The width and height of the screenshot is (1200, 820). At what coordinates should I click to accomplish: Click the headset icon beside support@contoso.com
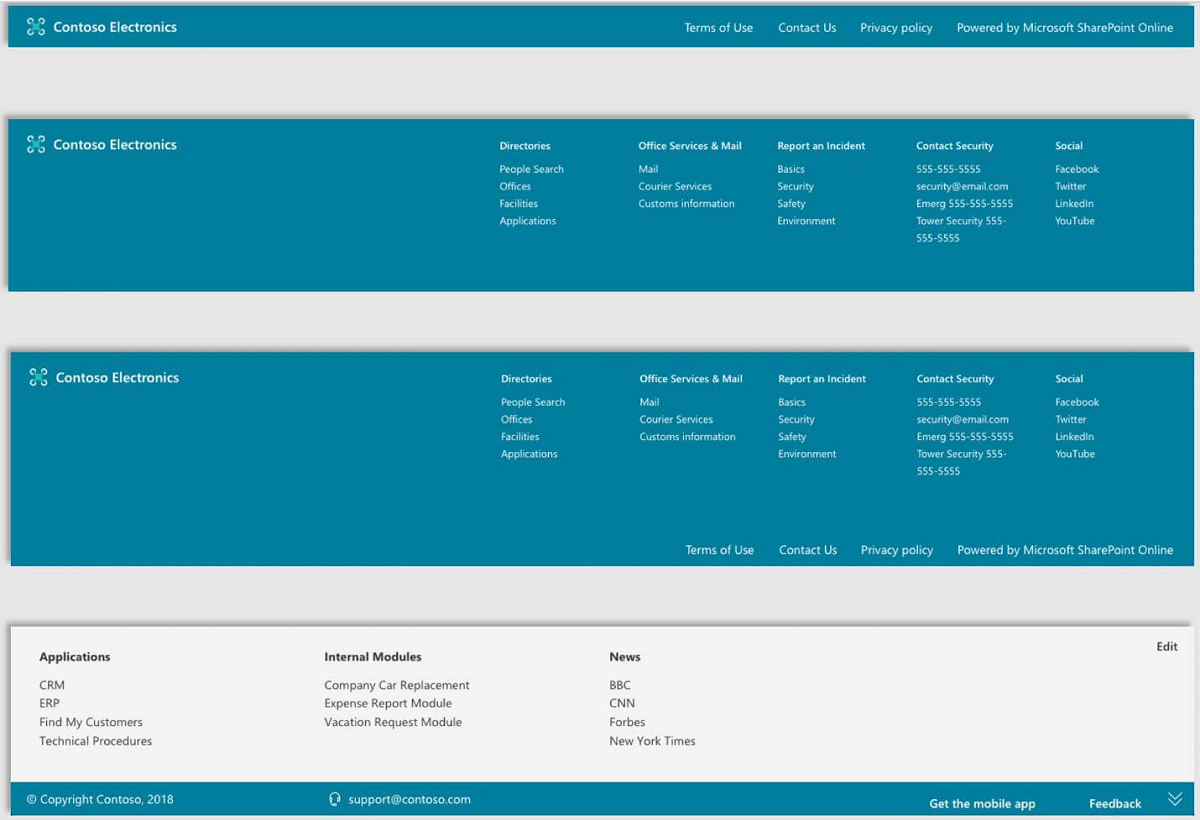334,799
